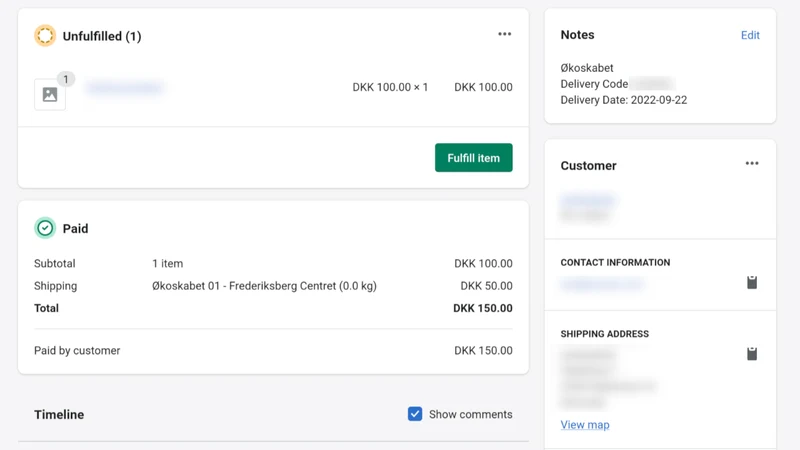This screenshot has width=800, height=450.
Task: Click the Fulfill item button
Action: point(473,158)
